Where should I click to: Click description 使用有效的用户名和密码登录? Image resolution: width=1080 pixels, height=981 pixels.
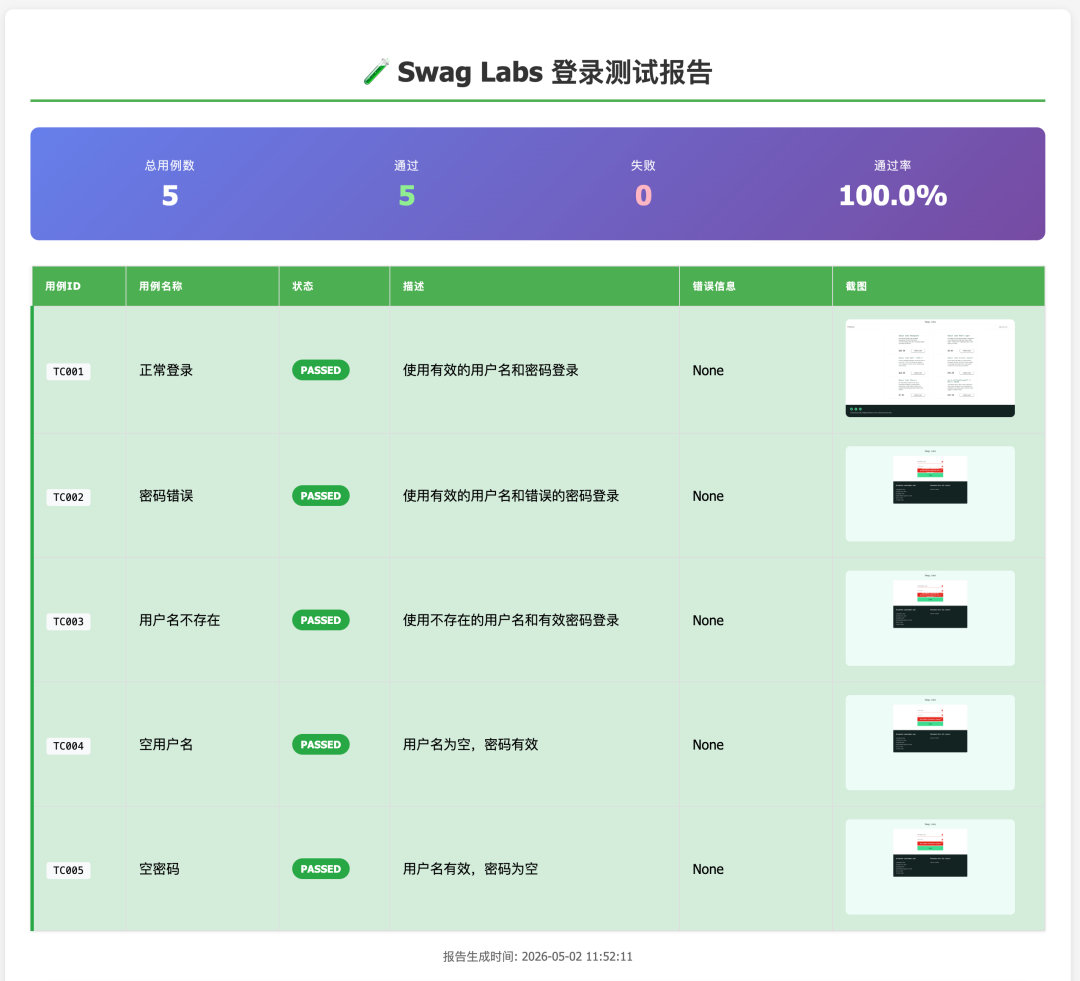pos(490,370)
